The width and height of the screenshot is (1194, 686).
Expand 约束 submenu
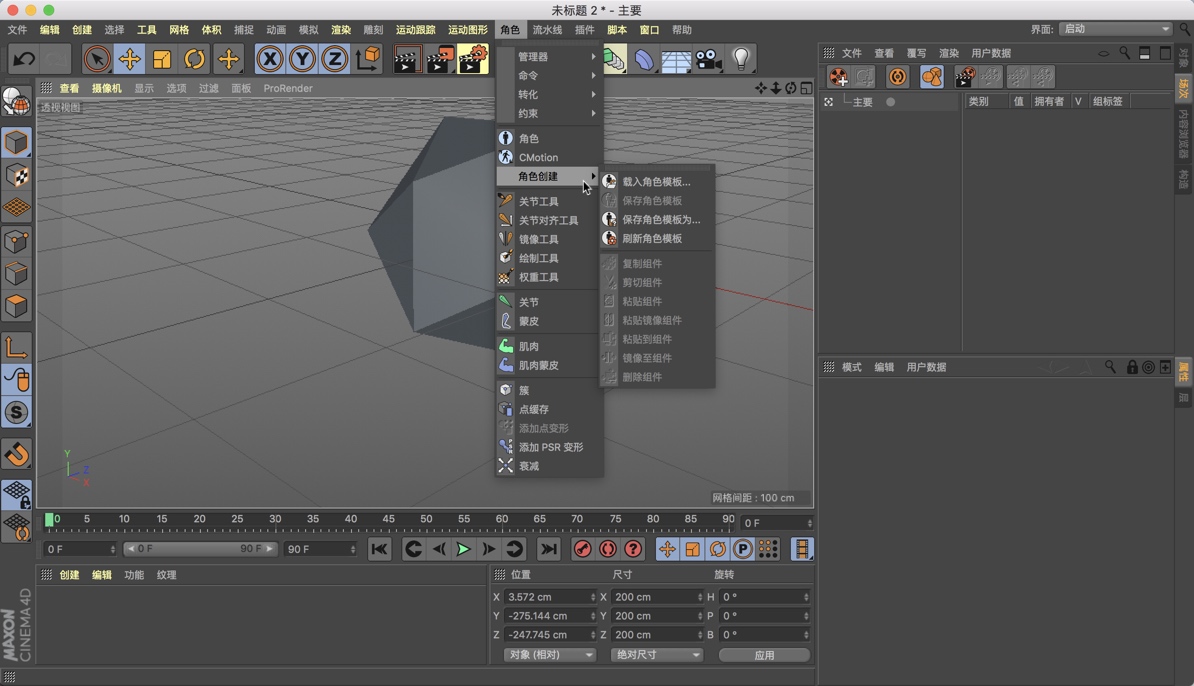pos(549,113)
